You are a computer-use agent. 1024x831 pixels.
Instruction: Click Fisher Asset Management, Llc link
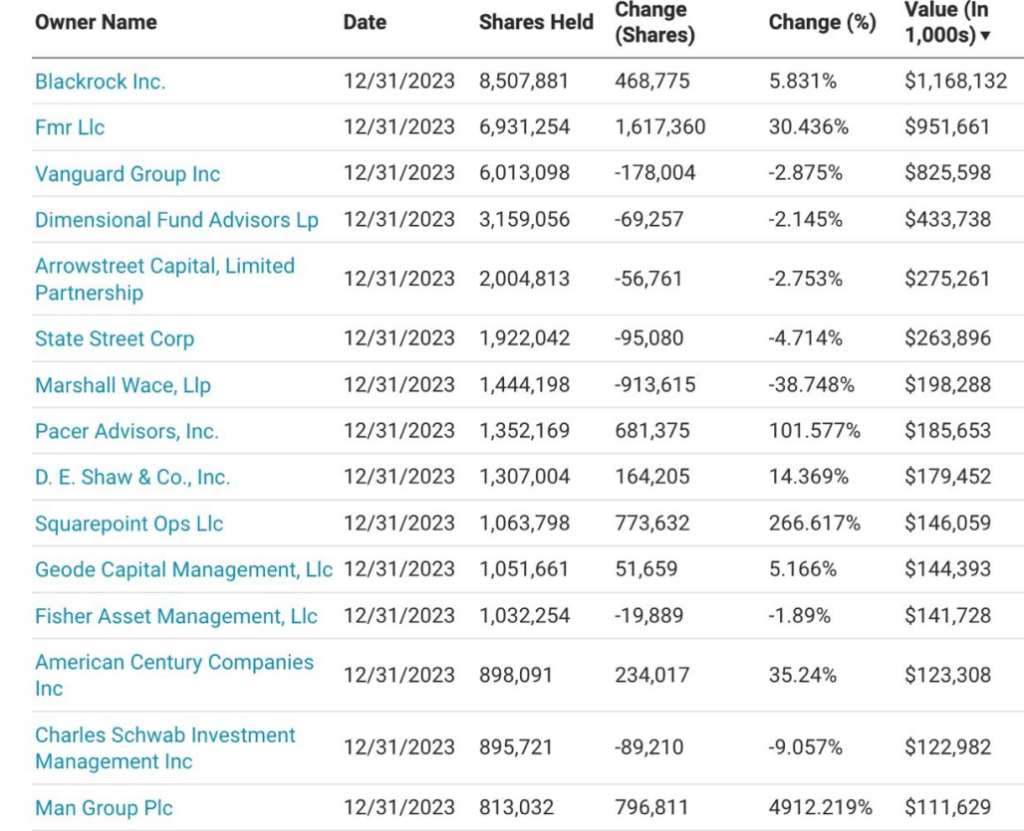click(x=176, y=616)
